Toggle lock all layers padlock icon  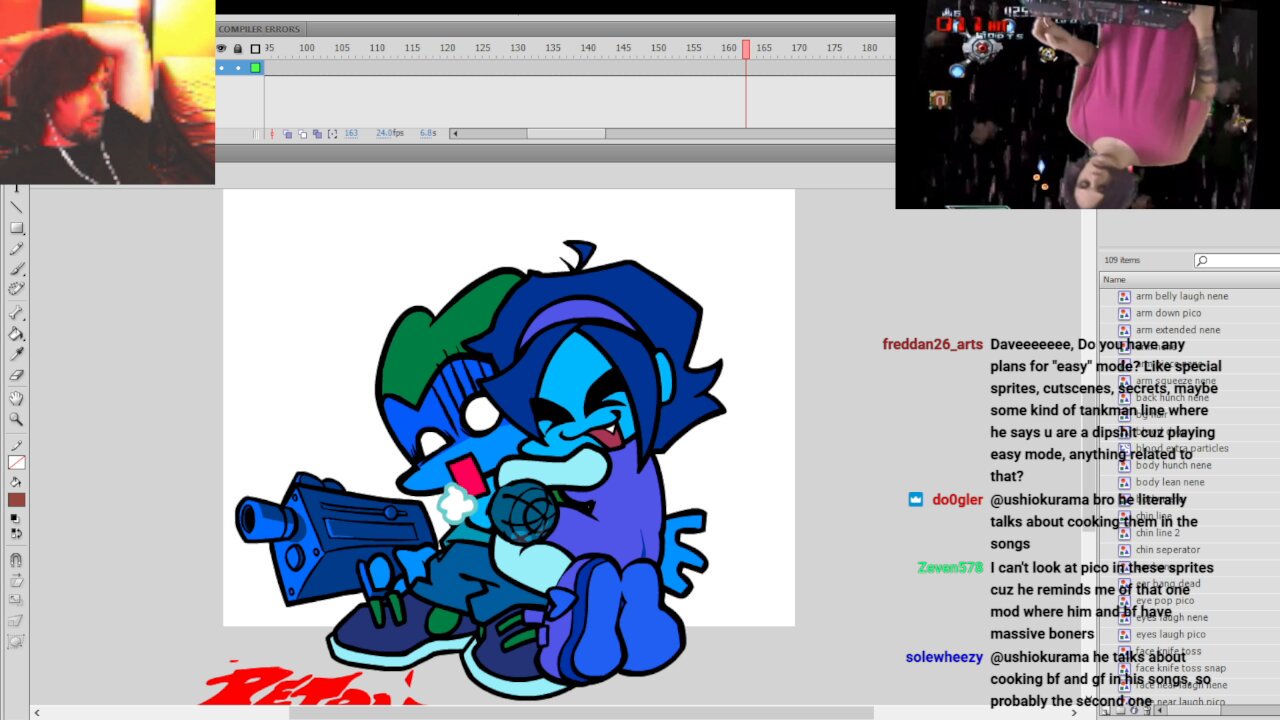[238, 48]
